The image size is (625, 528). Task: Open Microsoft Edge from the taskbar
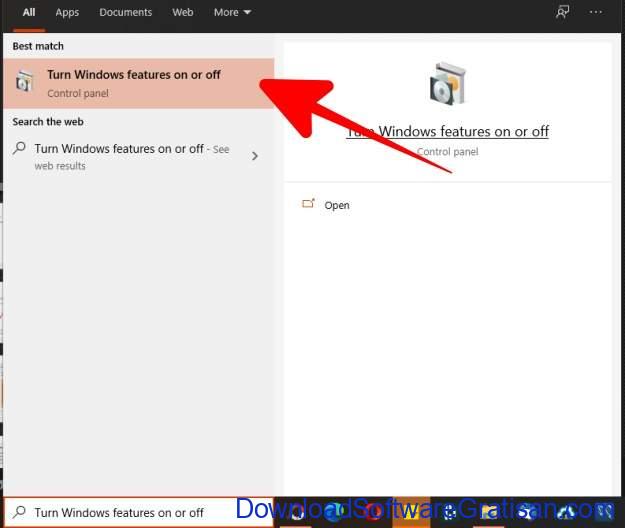coord(332,512)
